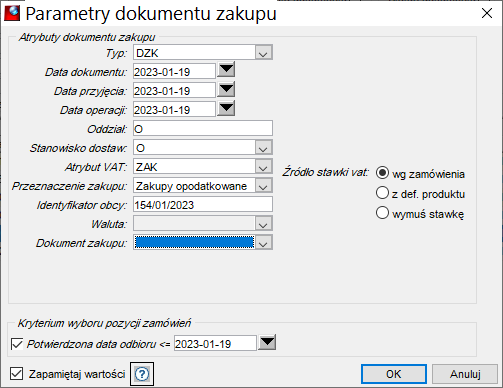Expand the Stanowisko dostaw dropdown
This screenshot has height=388, width=503.
click(x=263, y=148)
